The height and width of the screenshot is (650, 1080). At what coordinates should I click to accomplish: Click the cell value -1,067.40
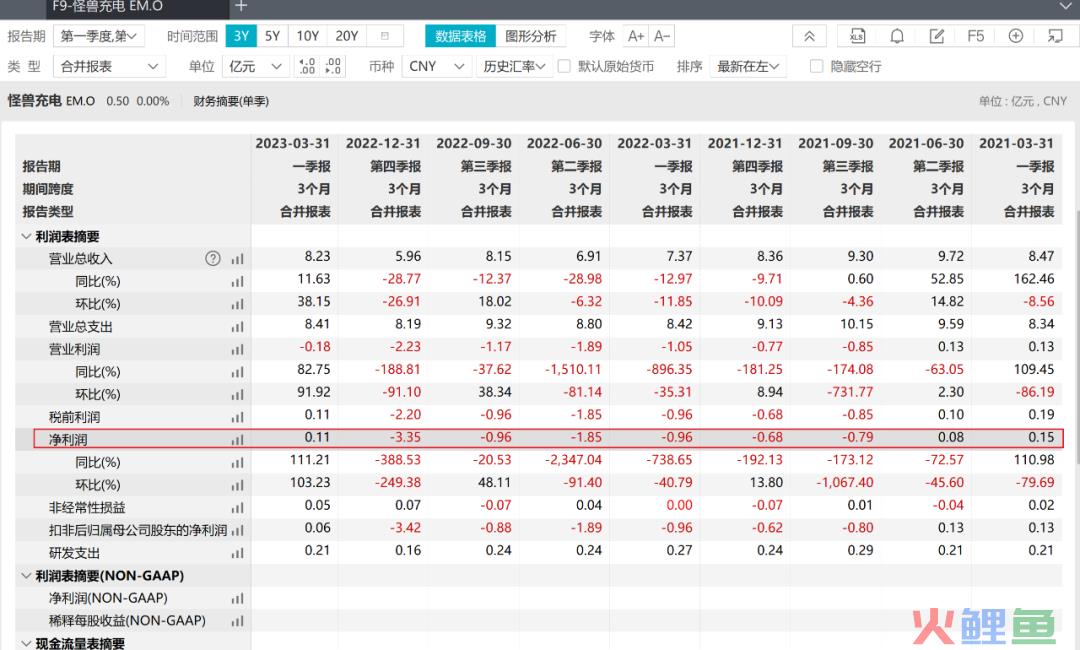coord(844,482)
